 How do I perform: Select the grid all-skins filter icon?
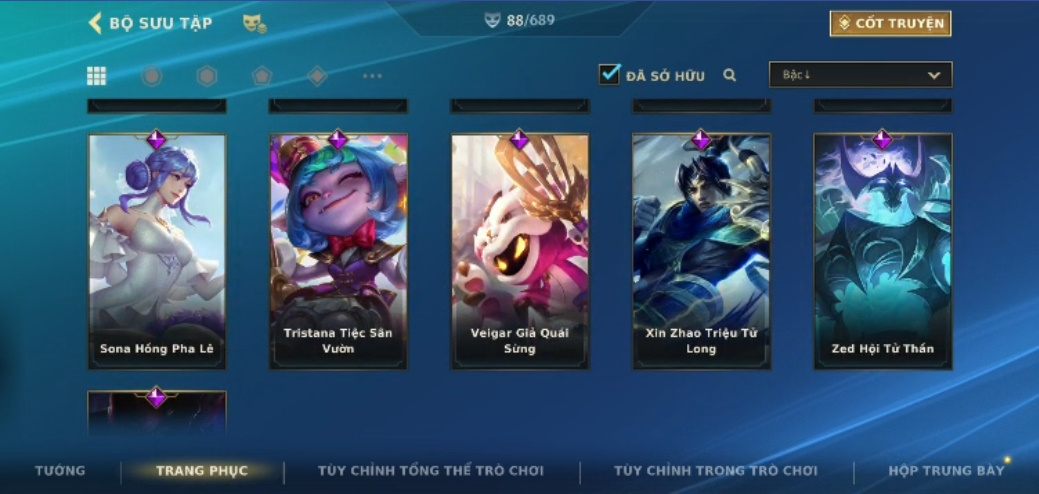click(x=97, y=76)
